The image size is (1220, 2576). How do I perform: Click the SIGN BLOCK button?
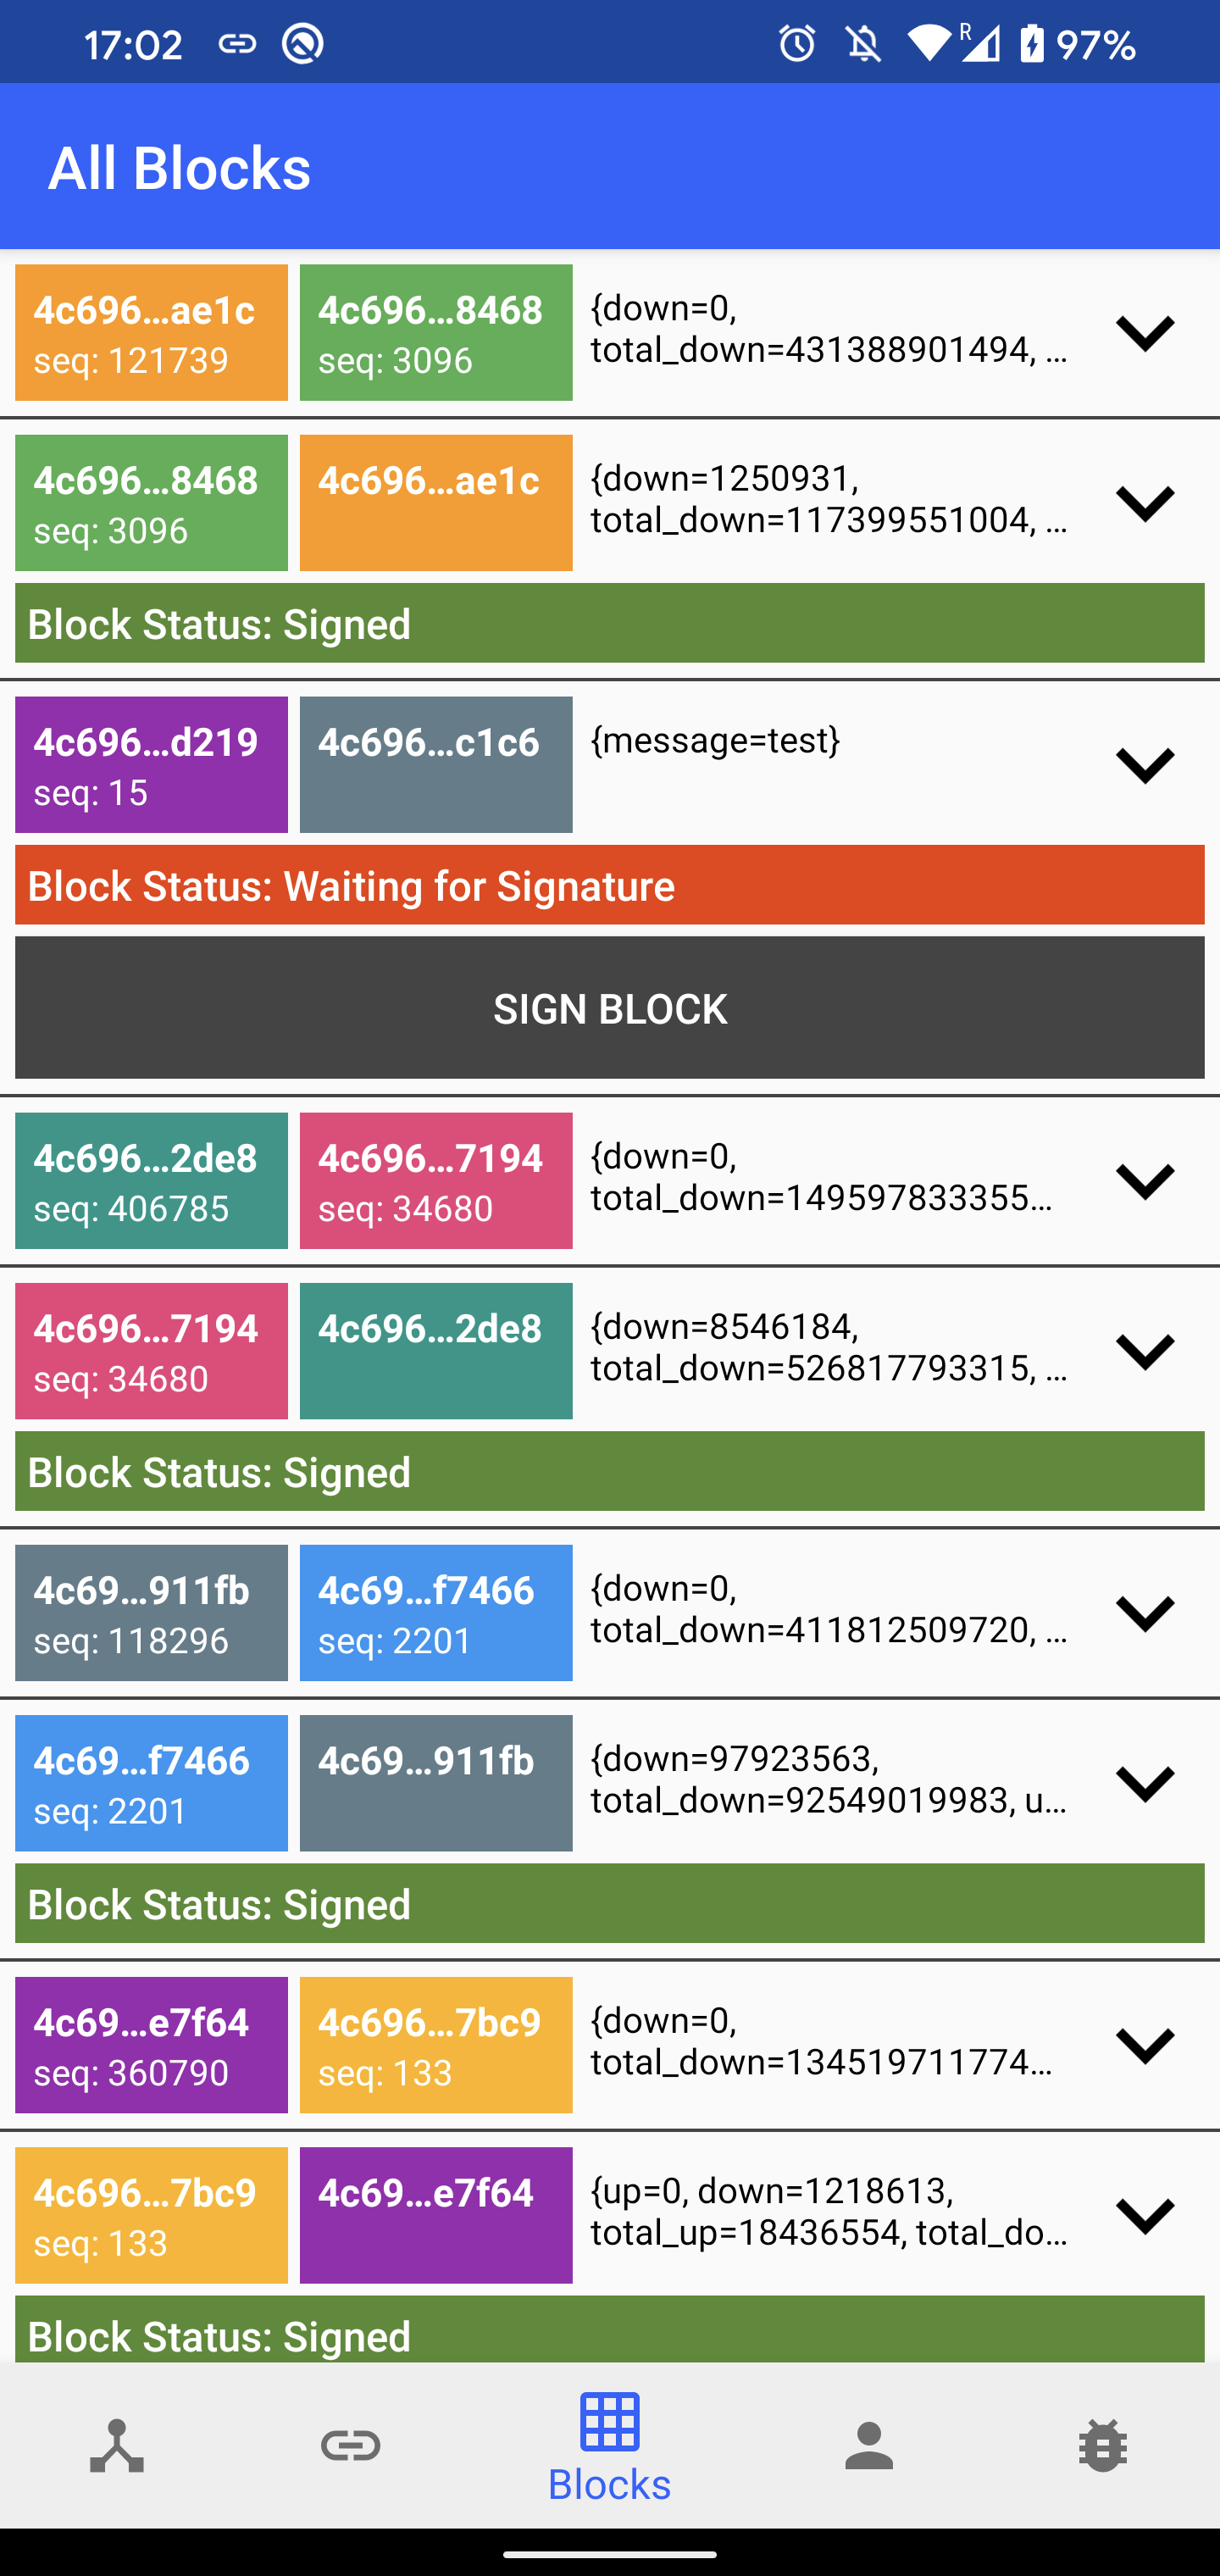coord(610,1008)
